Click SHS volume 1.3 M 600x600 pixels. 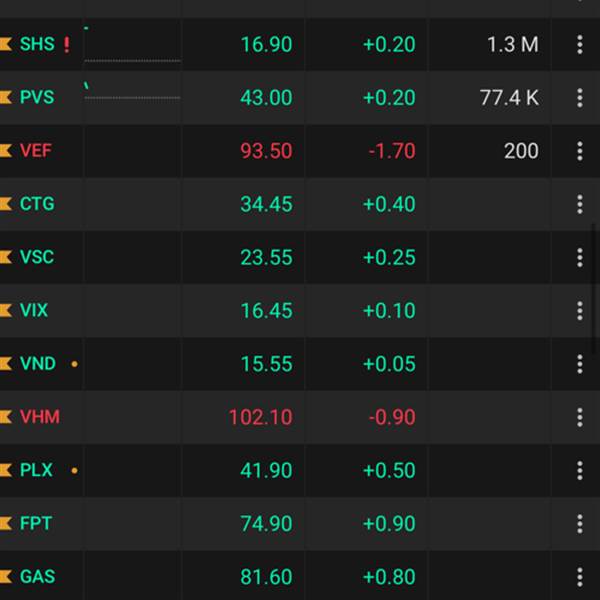(x=512, y=44)
